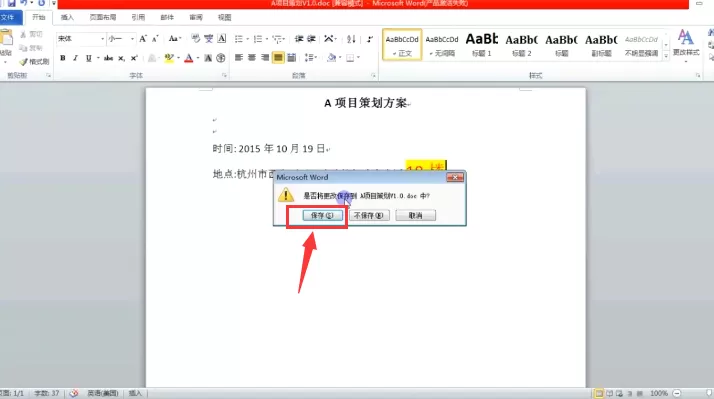Image resolution: width=714 pixels, height=399 pixels.
Task: Apply the Heading 1 style
Action: (481, 45)
